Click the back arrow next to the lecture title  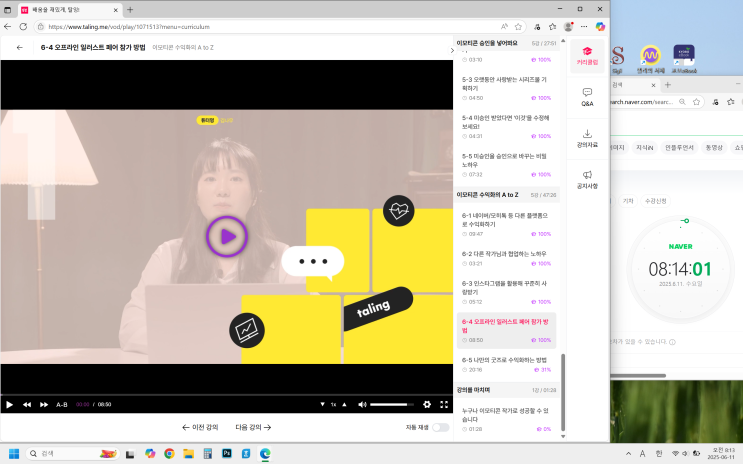pos(19,47)
